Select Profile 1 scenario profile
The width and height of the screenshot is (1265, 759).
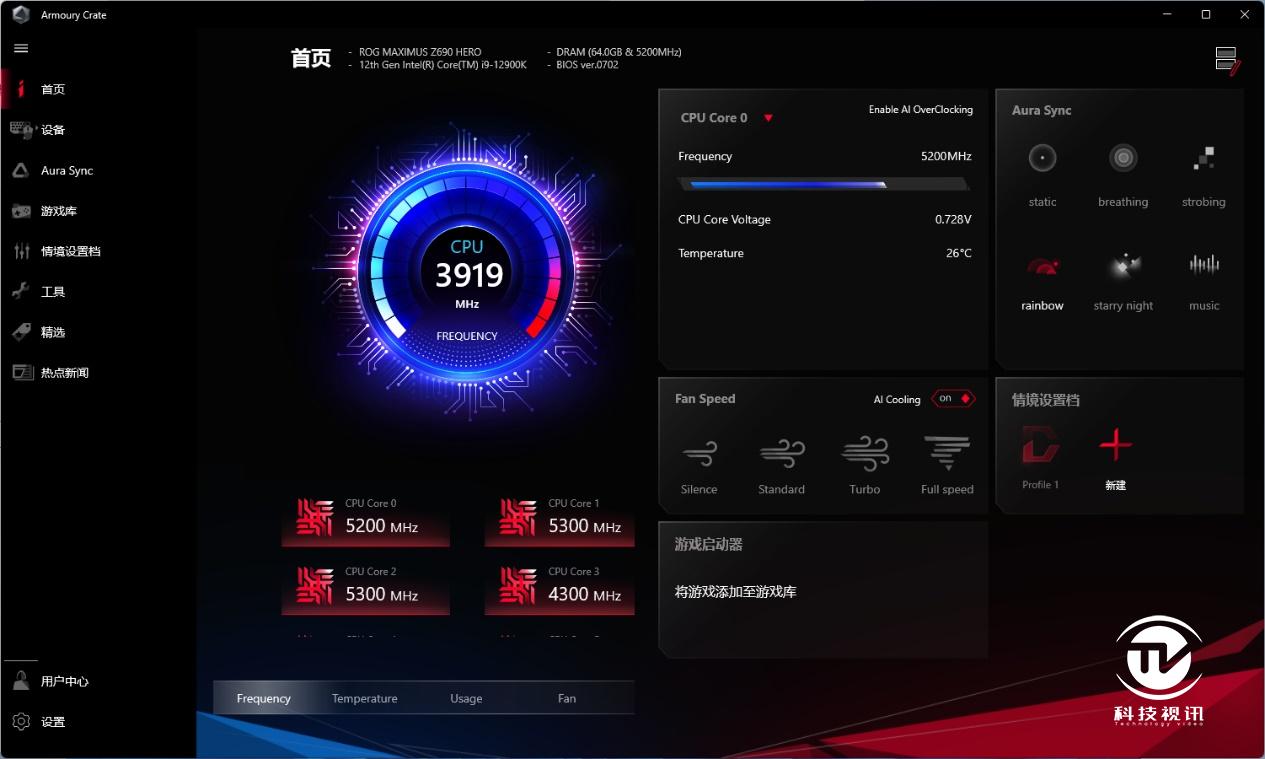pos(1040,457)
